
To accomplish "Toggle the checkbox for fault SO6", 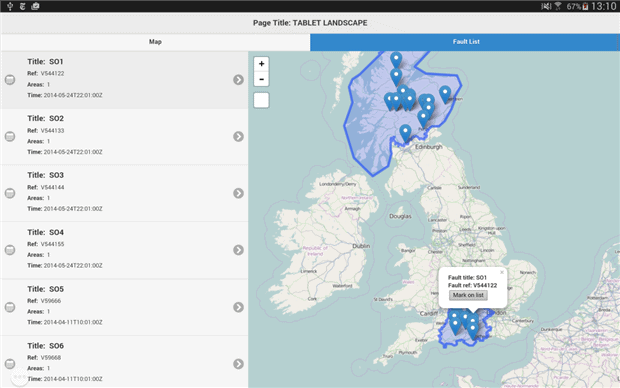I will pyautogui.click(x=10, y=363).
